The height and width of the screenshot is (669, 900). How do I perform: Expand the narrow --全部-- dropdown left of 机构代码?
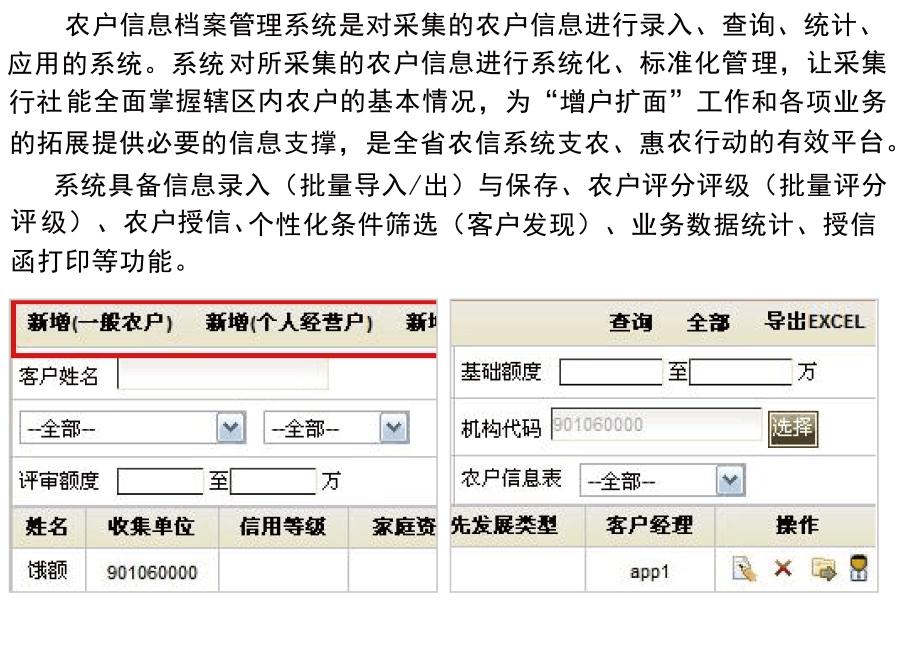coord(395,428)
